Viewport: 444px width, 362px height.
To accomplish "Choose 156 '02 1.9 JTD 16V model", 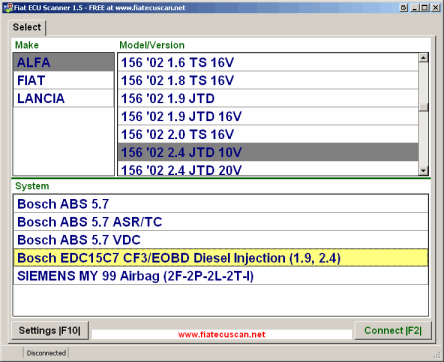I will [268, 116].
